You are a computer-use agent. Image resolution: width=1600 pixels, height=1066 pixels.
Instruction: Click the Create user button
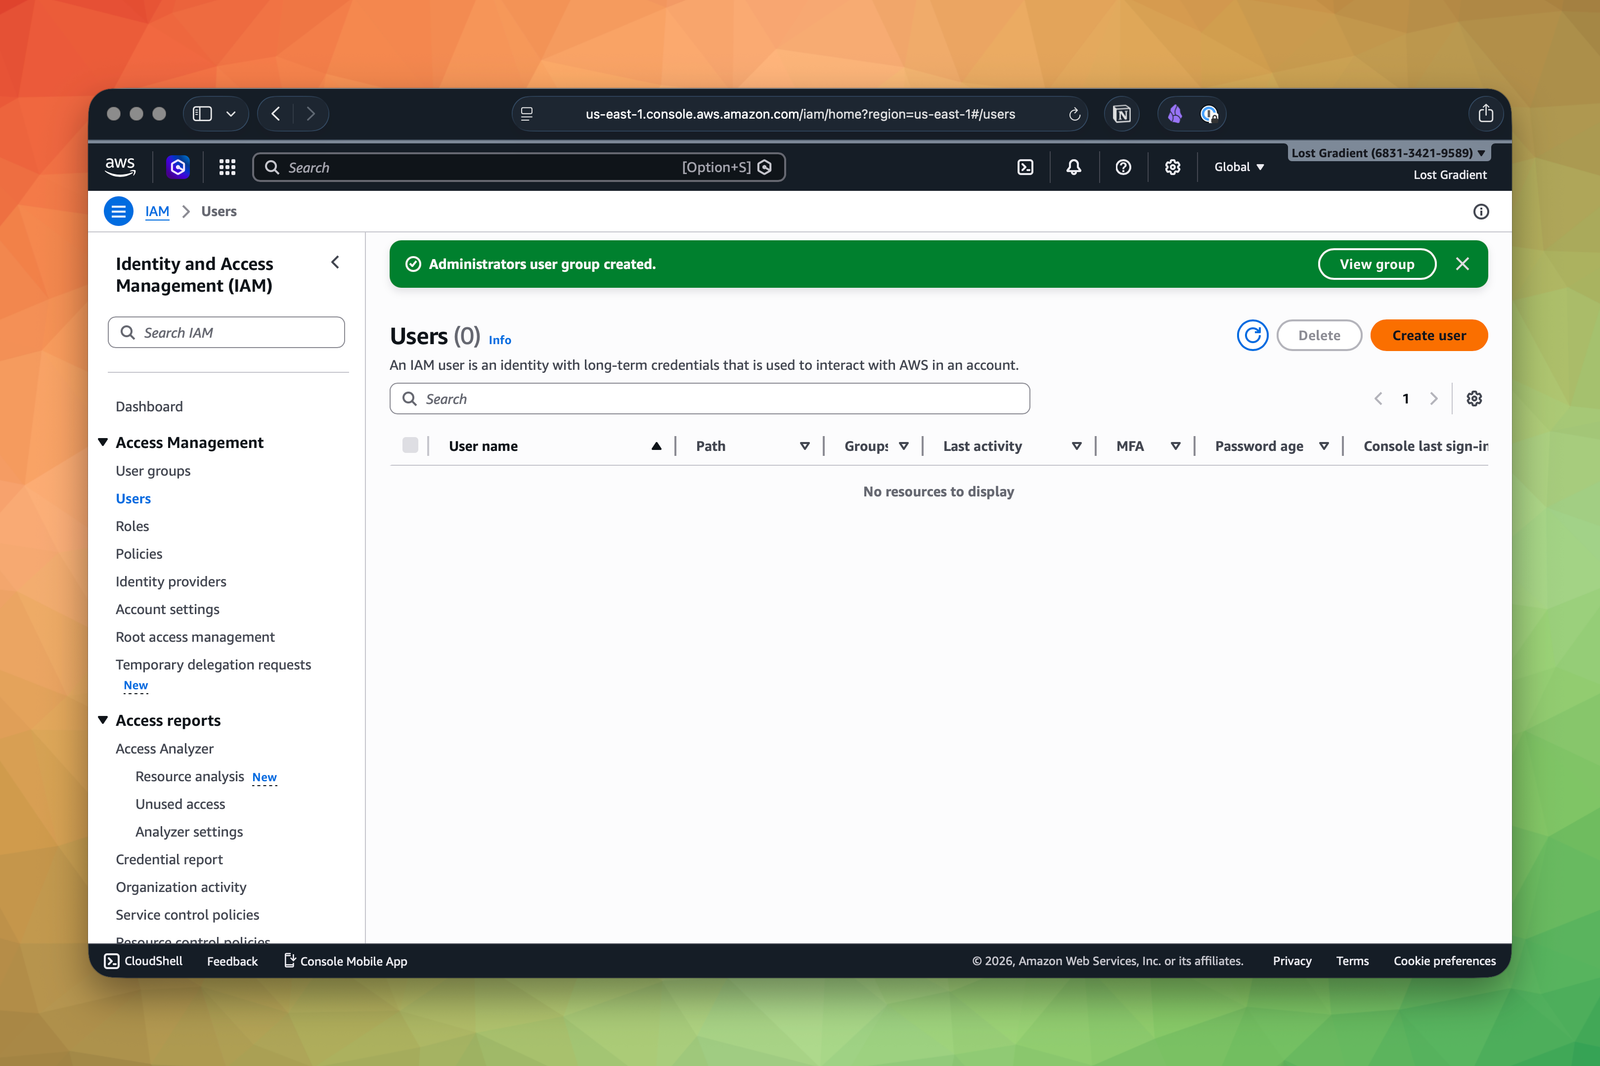click(x=1428, y=335)
